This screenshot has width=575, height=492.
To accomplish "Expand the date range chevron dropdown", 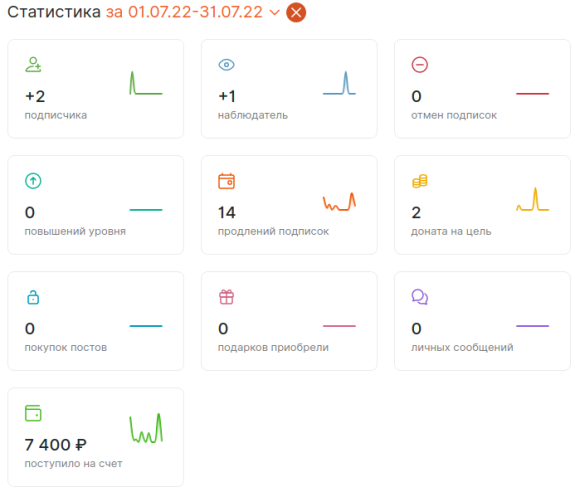I will coord(274,12).
